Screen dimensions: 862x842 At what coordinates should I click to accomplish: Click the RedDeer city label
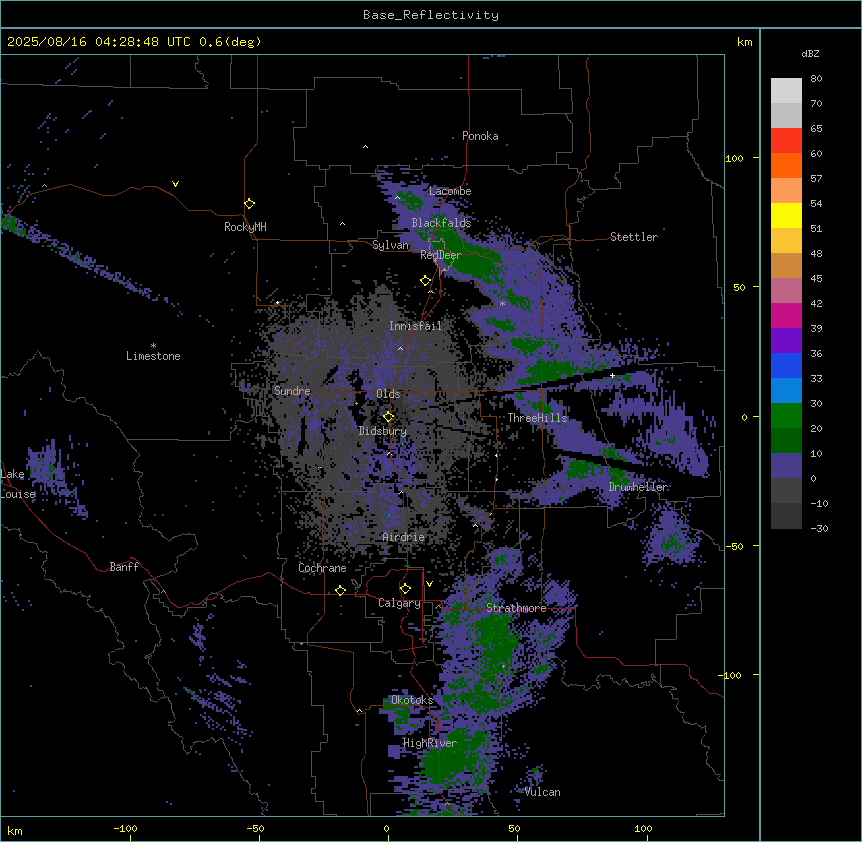pos(441,255)
